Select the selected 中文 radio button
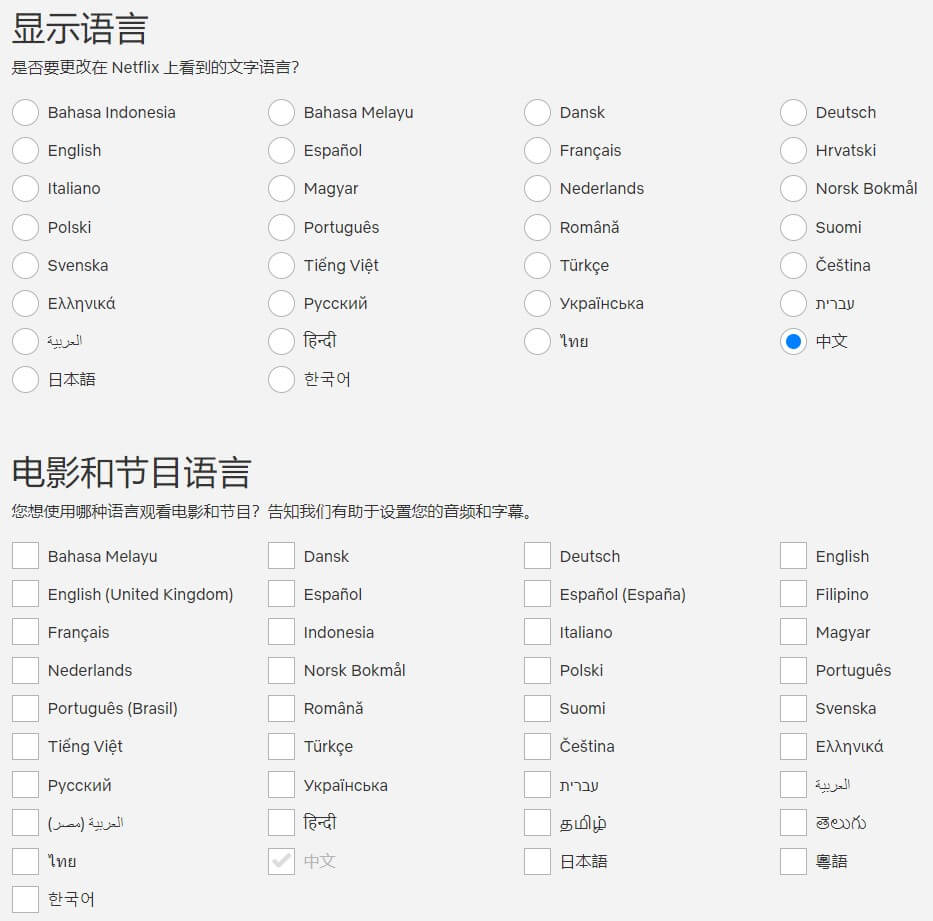The width and height of the screenshot is (933, 921). (793, 342)
